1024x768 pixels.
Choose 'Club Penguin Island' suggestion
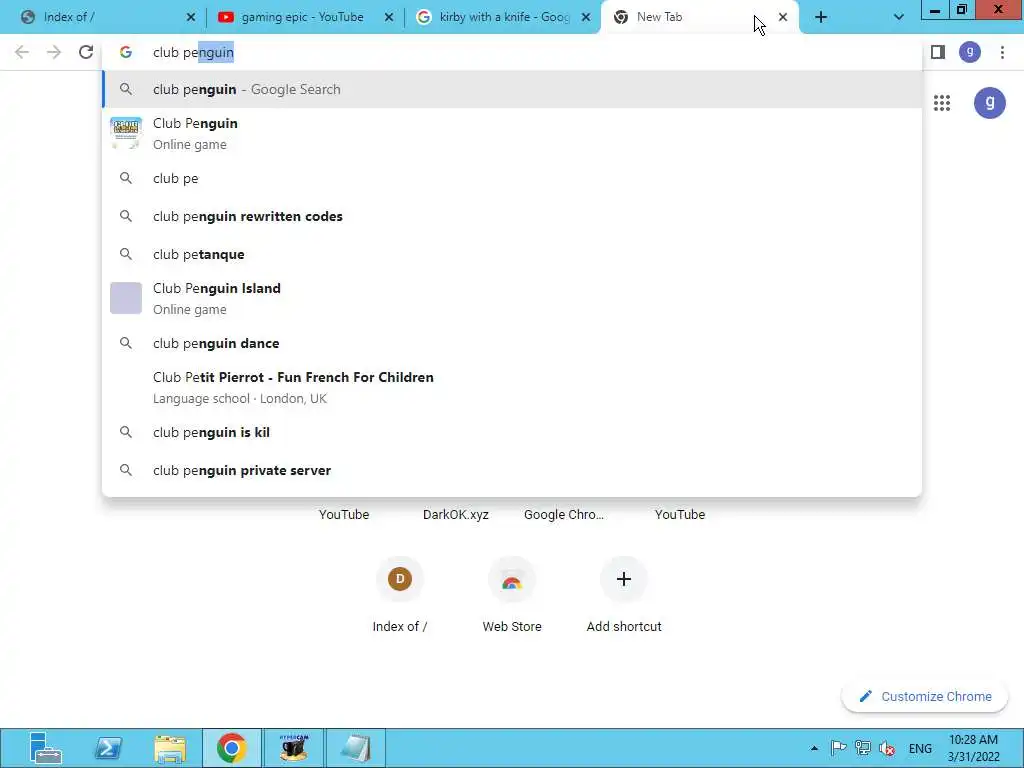(512, 298)
